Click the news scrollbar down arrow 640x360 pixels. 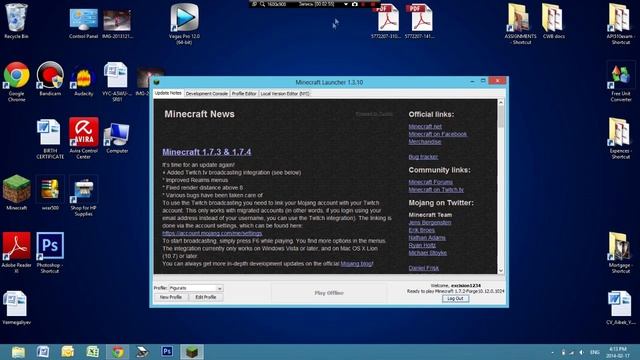[501, 270]
